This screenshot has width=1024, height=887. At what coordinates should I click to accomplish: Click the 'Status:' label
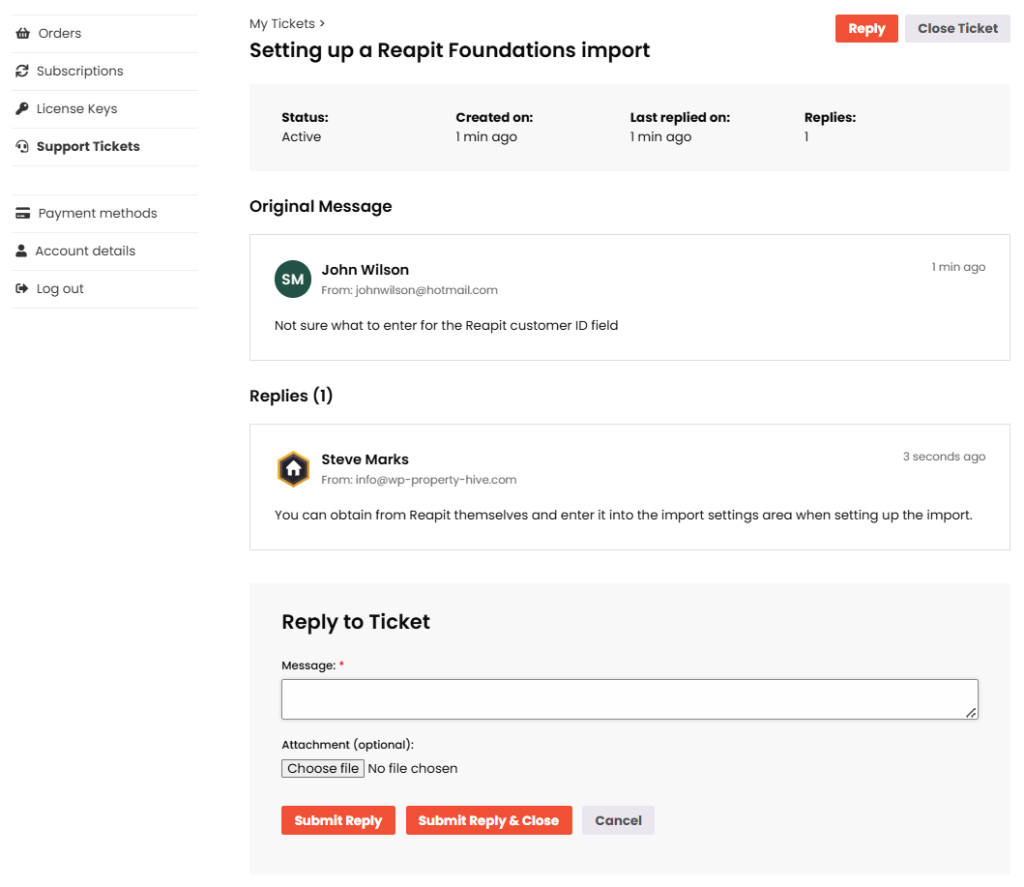(305, 118)
